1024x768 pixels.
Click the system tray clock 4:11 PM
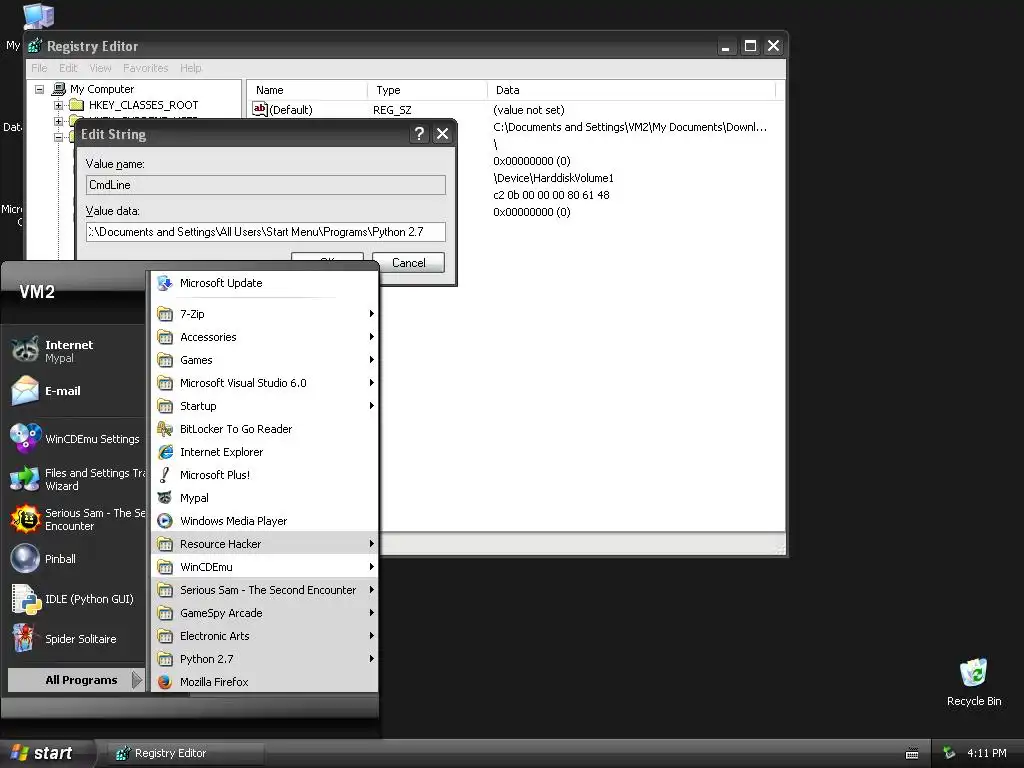(x=986, y=753)
